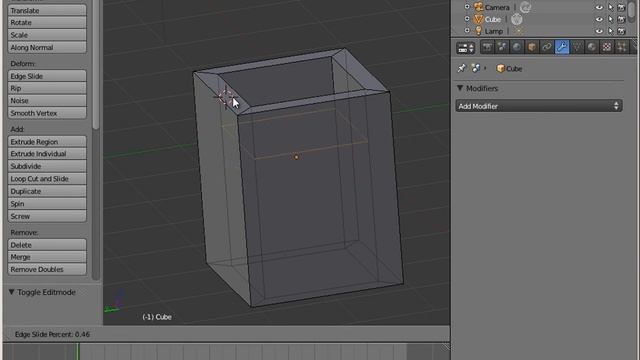Screen dimensions: 640x360
Task: Open the Object Constraints chain tab
Action: (x=547, y=47)
